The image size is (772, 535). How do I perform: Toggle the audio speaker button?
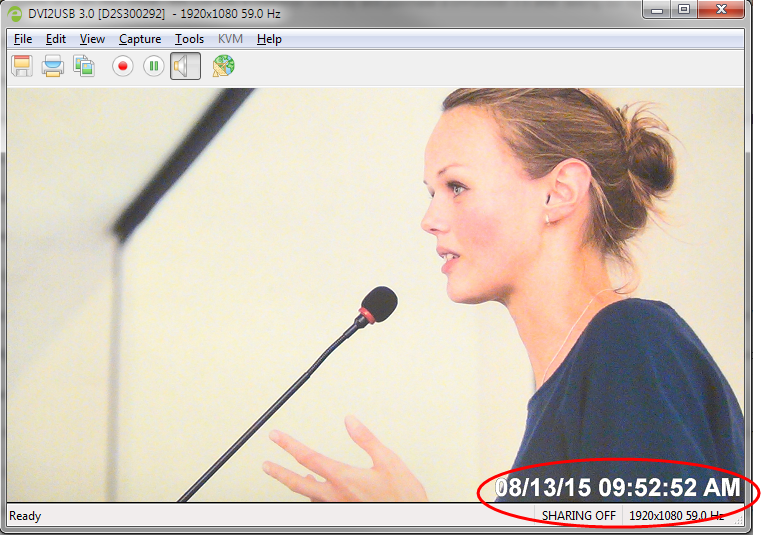pos(185,66)
